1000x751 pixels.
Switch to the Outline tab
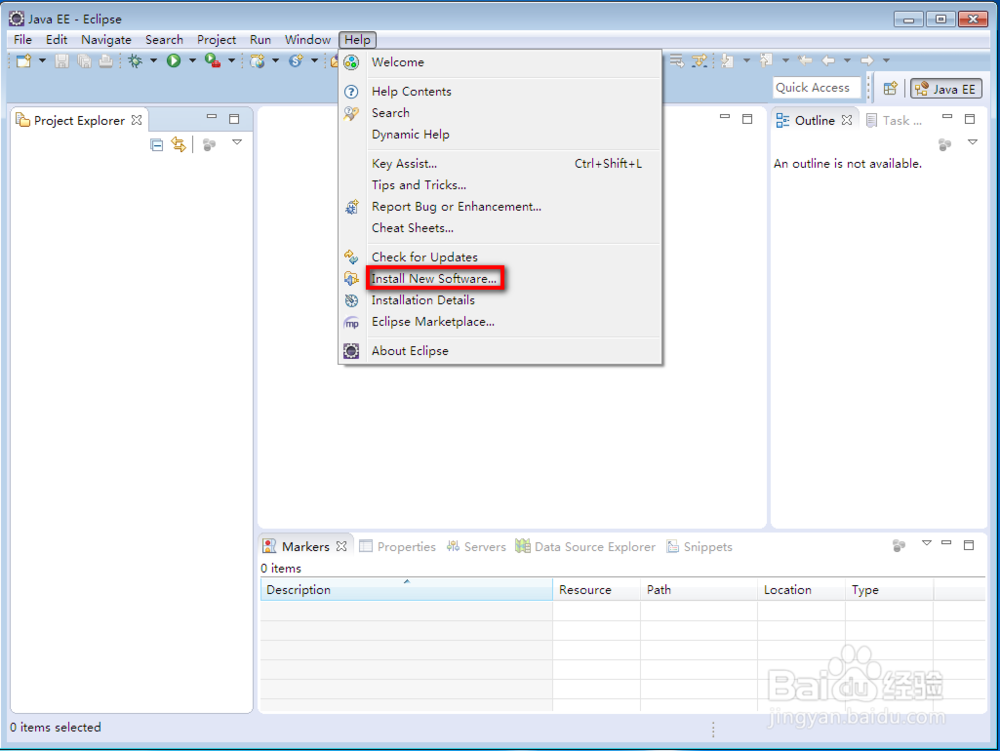point(814,120)
